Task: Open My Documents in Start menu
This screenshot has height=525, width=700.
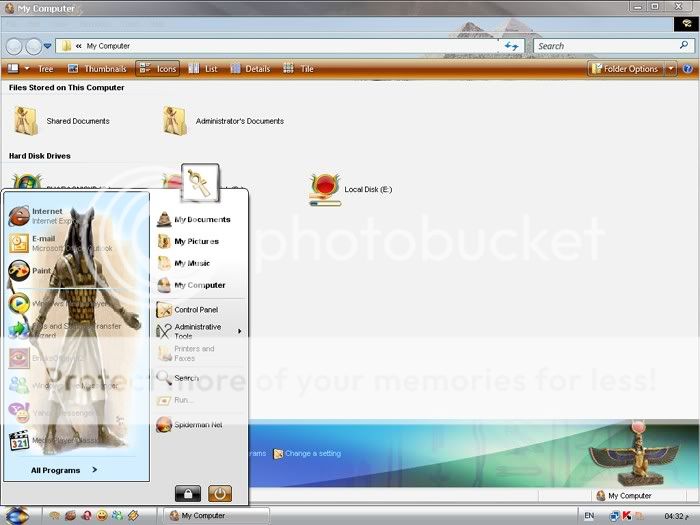Action: pos(194,219)
